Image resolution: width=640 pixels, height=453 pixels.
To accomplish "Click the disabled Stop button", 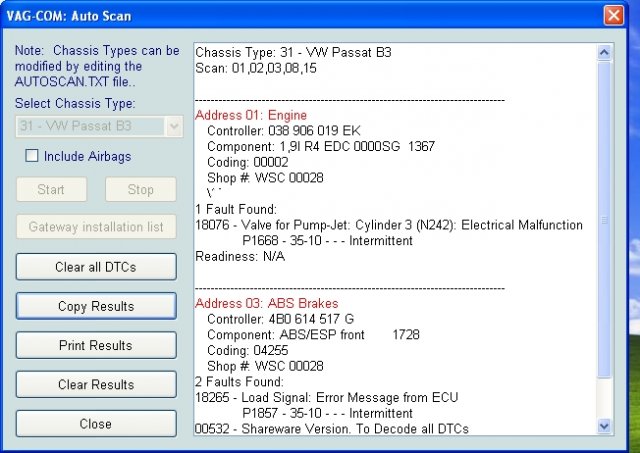I will tap(141, 189).
